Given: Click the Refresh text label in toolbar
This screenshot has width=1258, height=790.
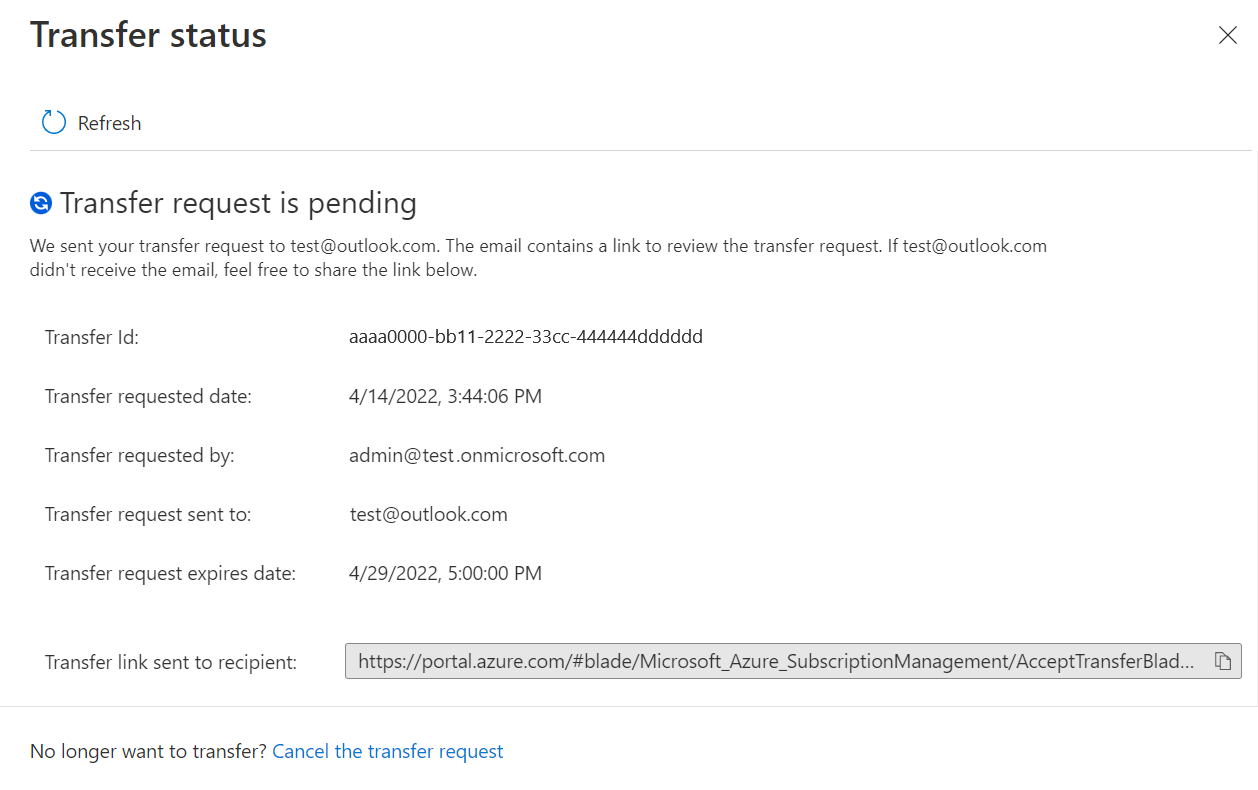Looking at the screenshot, I should 109,123.
